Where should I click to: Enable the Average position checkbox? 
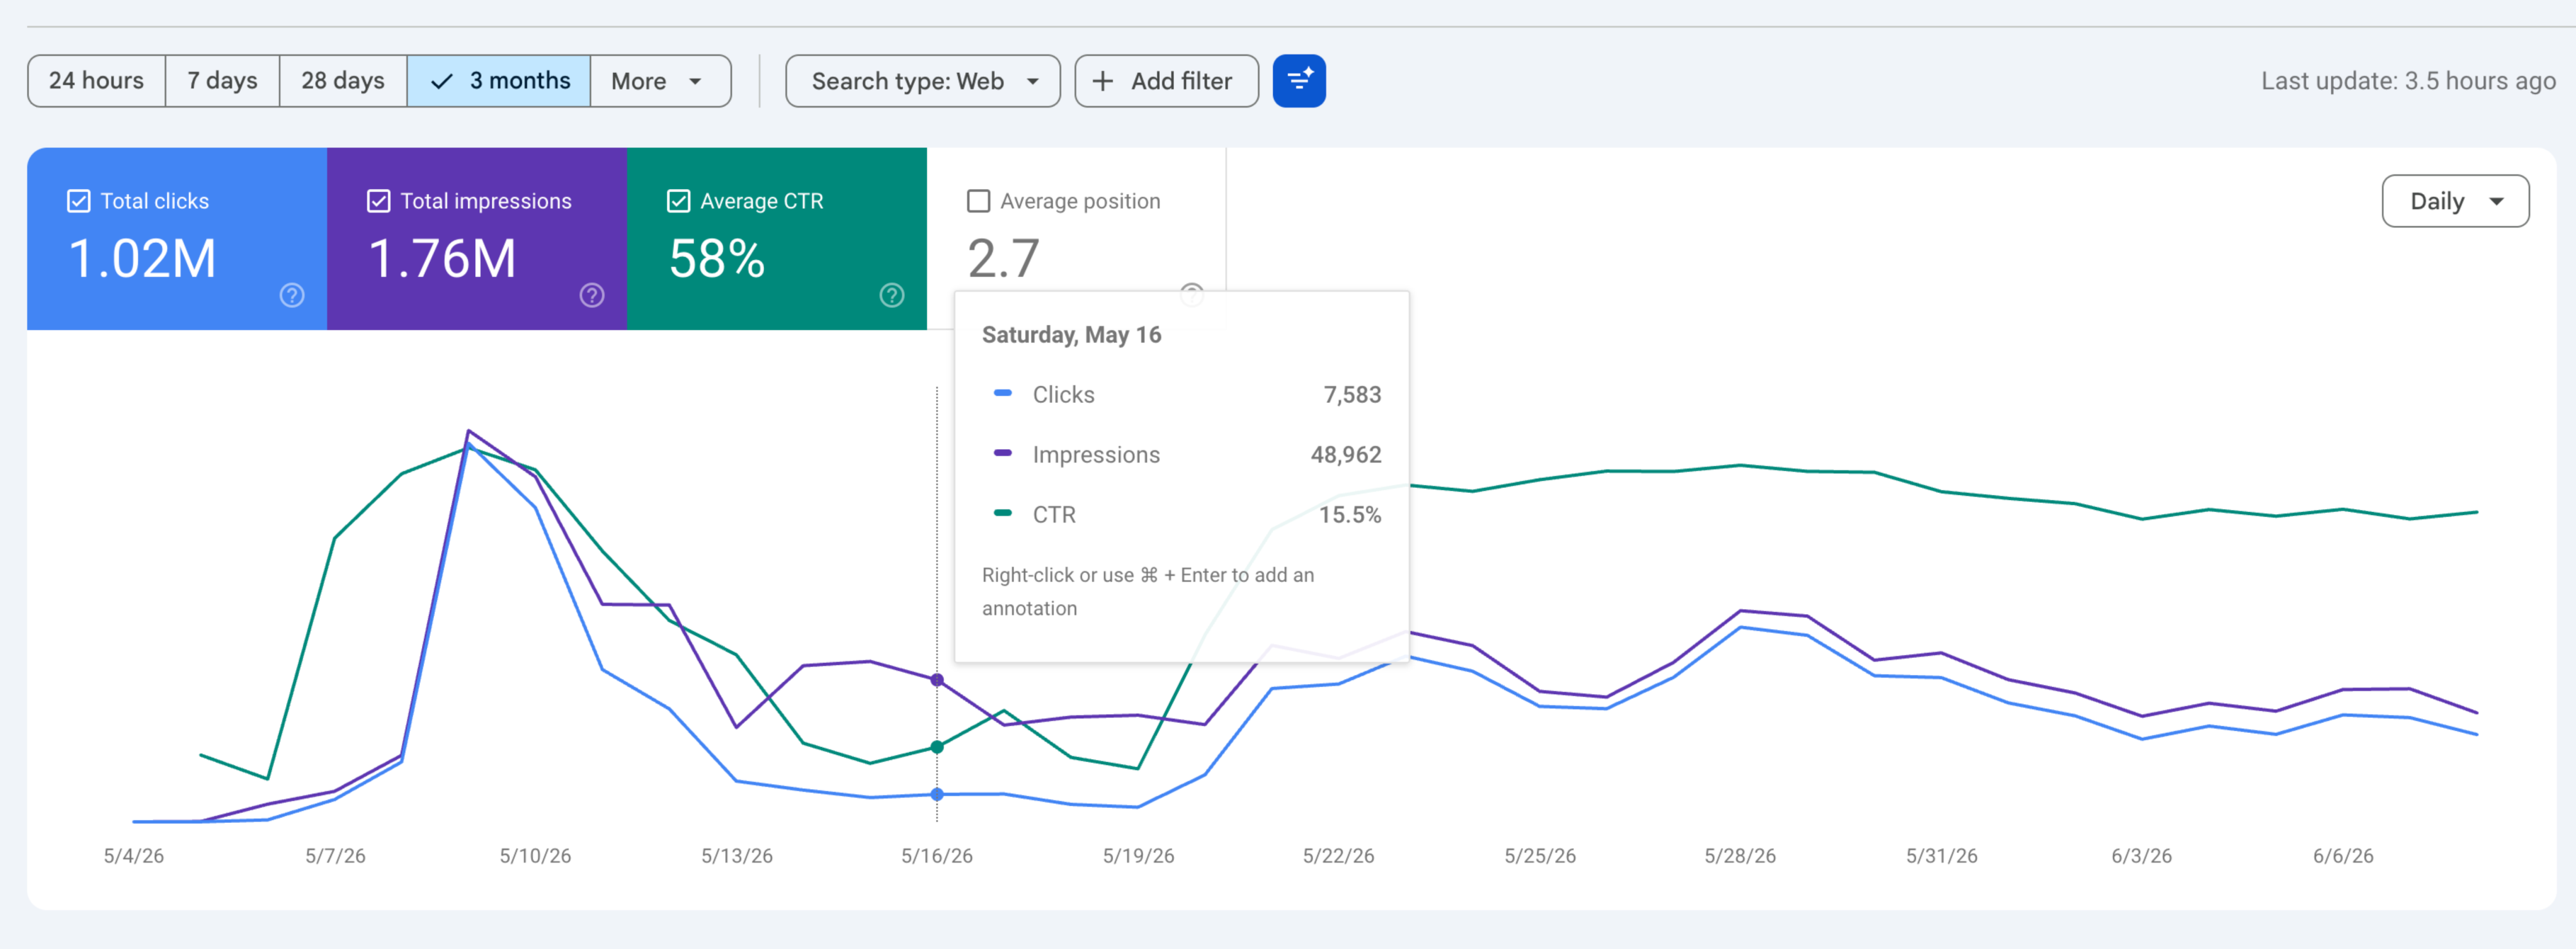point(979,201)
